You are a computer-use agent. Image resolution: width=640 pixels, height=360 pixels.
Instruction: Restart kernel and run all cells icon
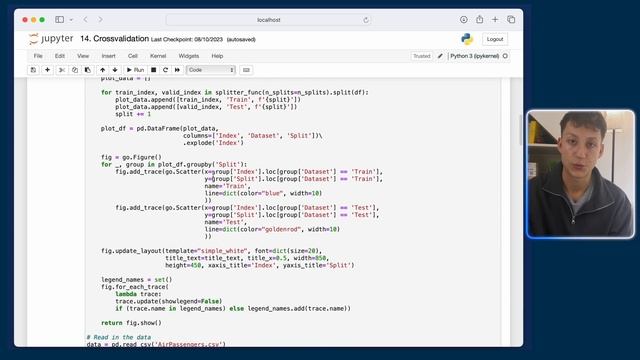pyautogui.click(x=177, y=70)
